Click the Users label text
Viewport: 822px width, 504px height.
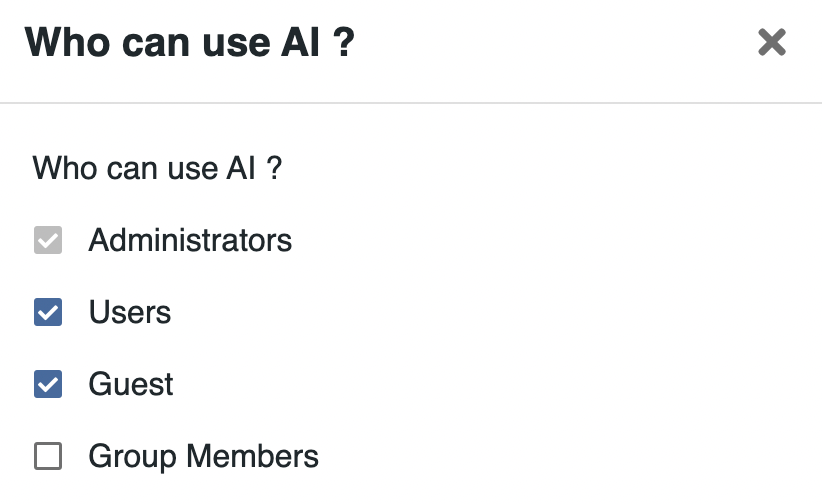(130, 313)
